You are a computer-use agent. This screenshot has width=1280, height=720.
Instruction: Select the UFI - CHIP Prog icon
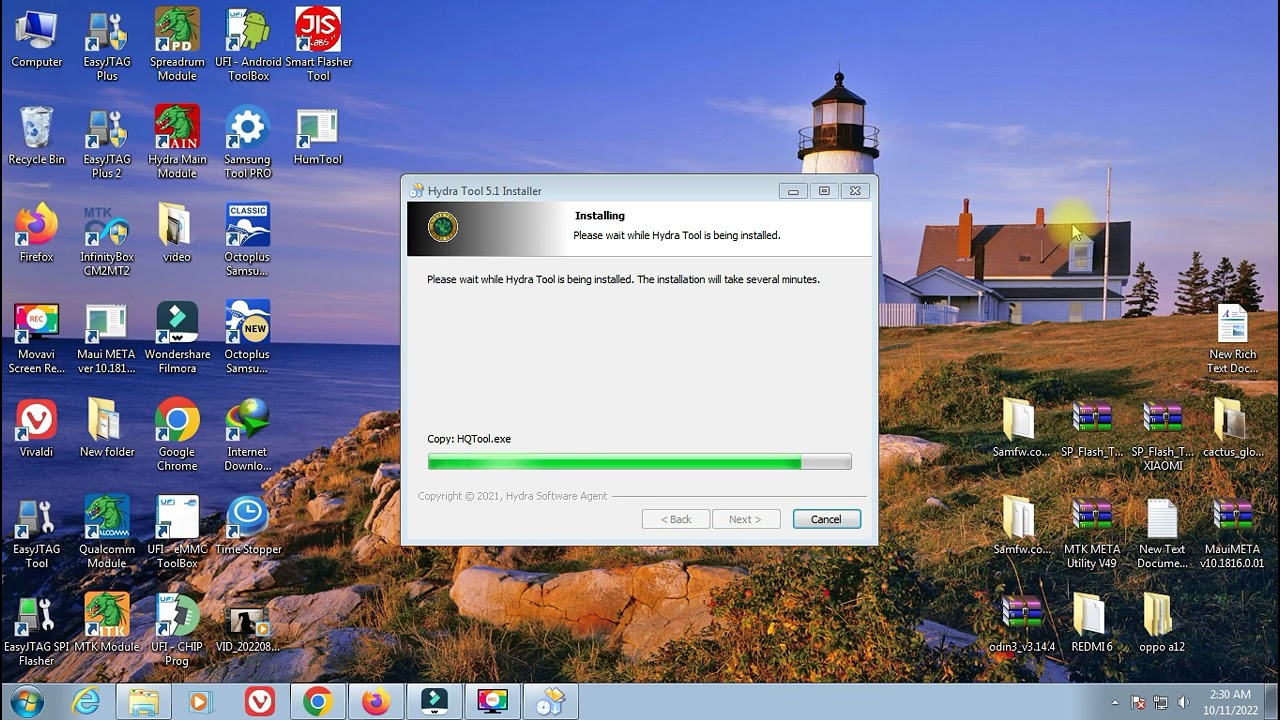(x=177, y=628)
